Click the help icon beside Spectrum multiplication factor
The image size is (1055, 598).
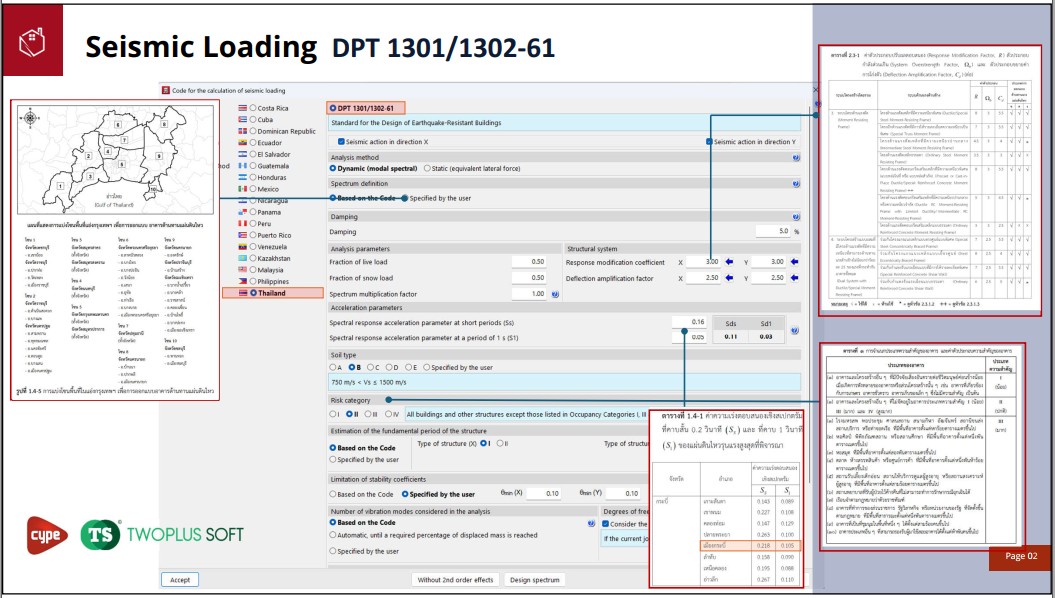(x=555, y=294)
